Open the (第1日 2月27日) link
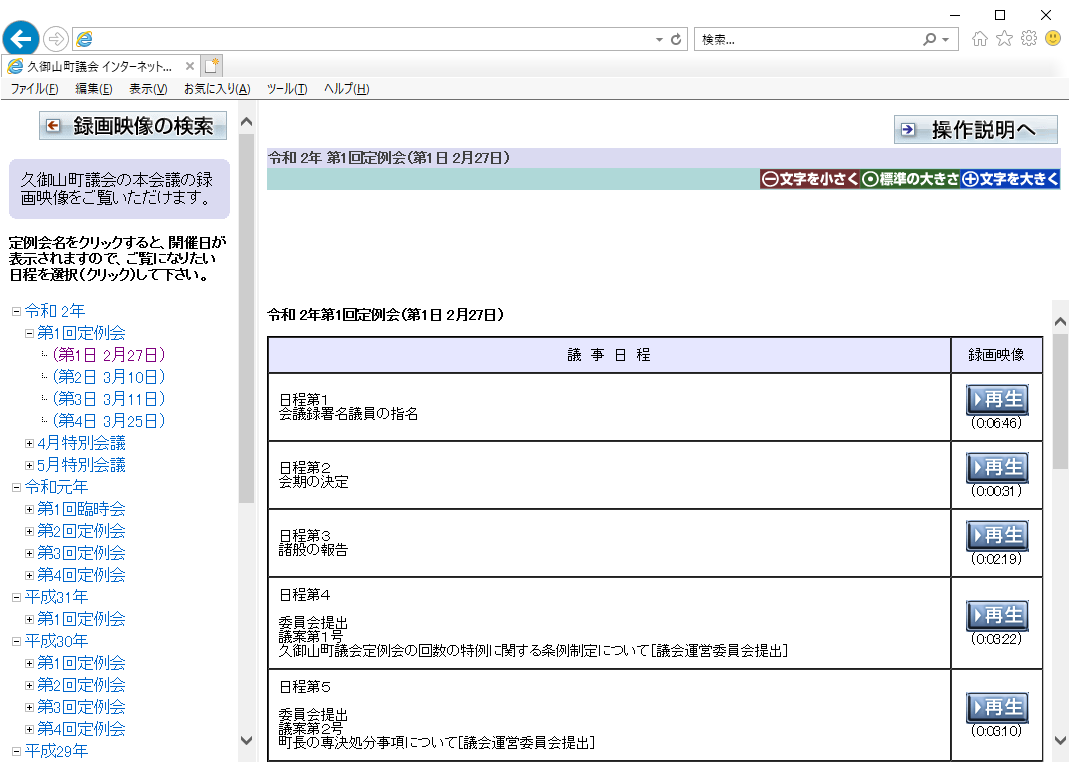1070x763 pixels. pyautogui.click(x=109, y=355)
